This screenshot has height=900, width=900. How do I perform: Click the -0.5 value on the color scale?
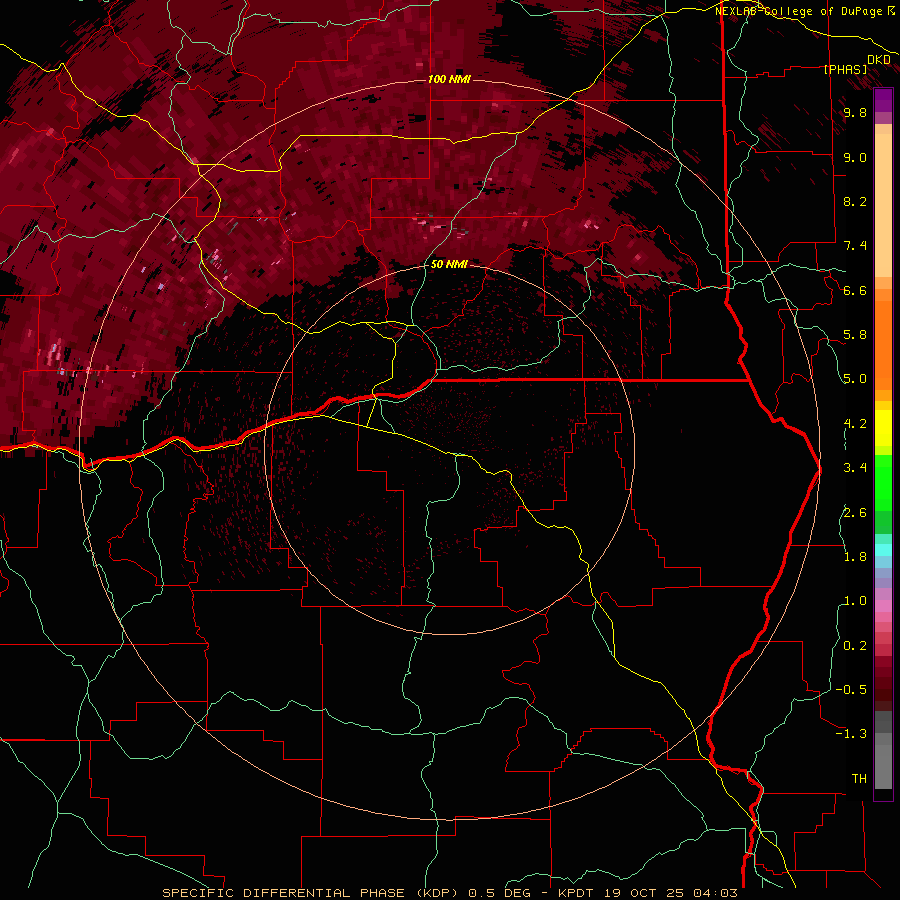coord(851,690)
